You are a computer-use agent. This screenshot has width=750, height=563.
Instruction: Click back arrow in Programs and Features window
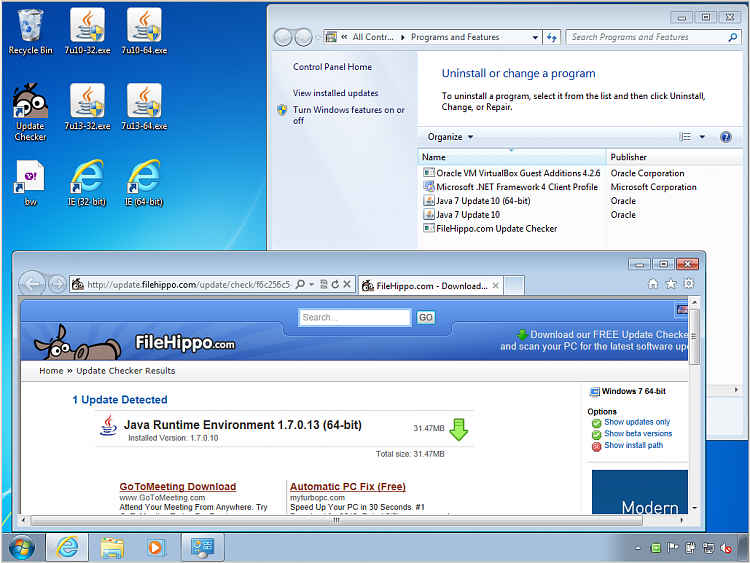283,37
